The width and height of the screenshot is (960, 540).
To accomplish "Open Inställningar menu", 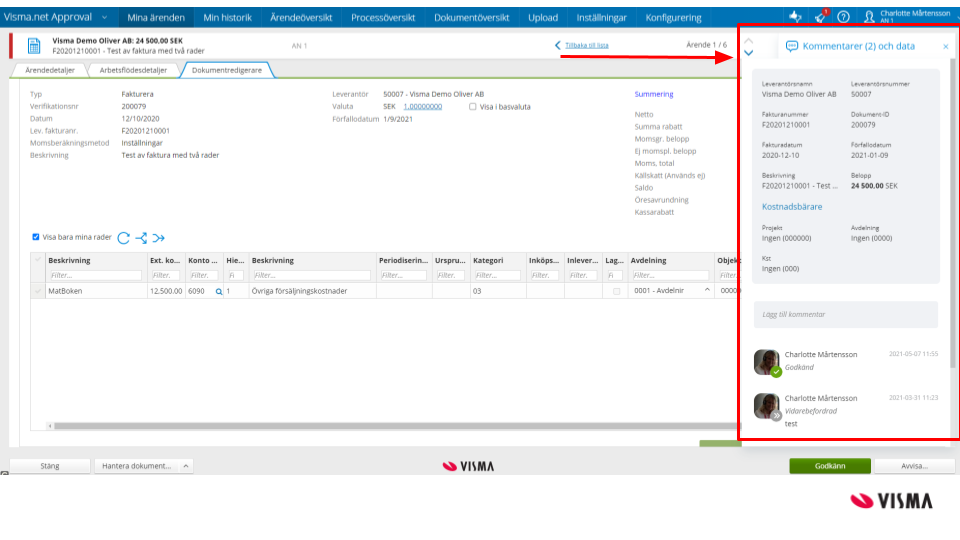I will tap(601, 18).
